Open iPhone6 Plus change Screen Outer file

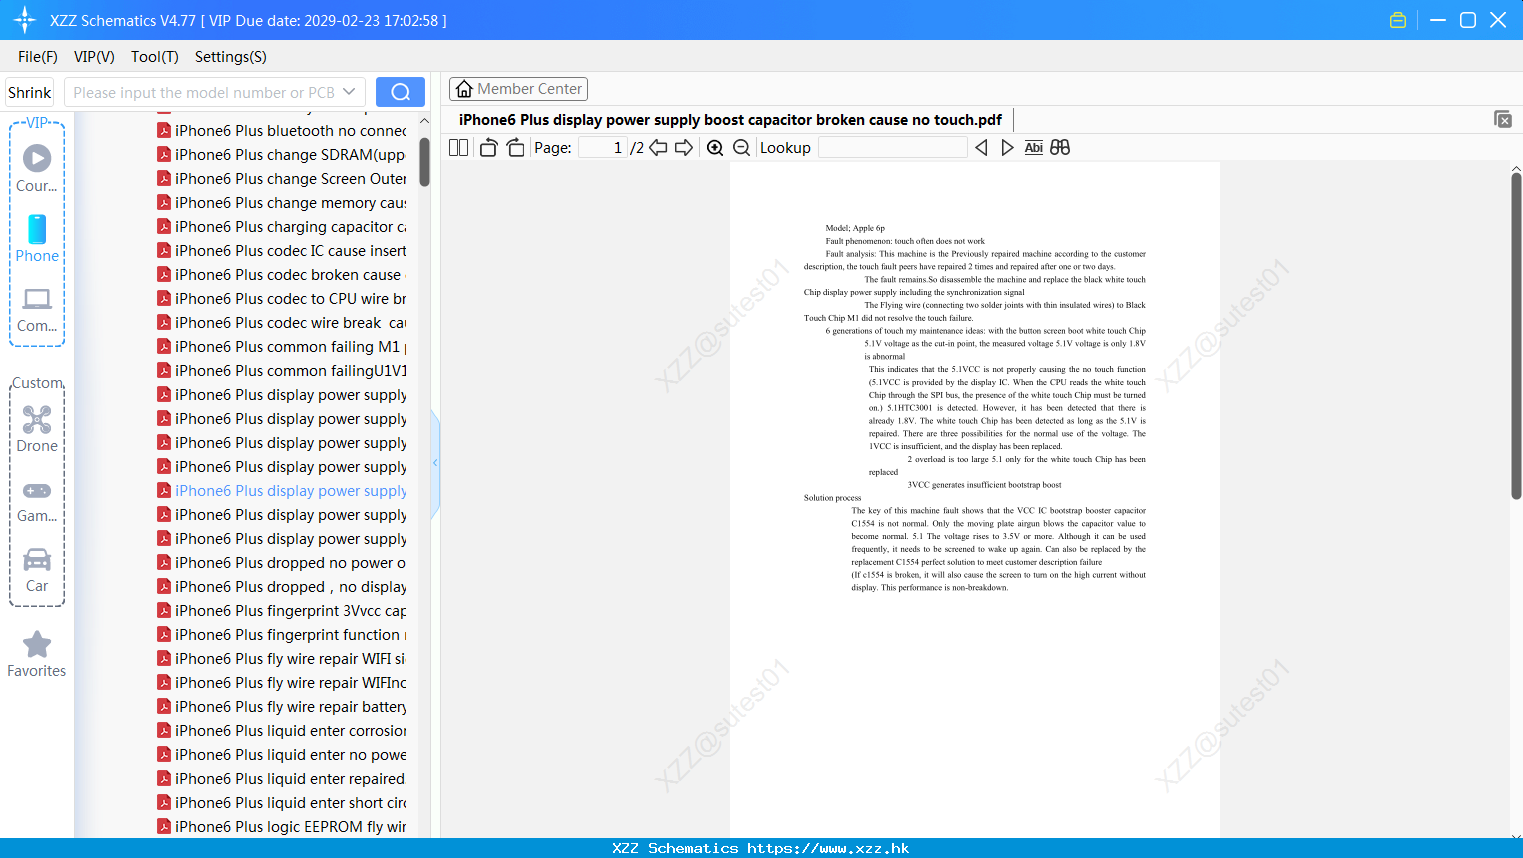282,179
